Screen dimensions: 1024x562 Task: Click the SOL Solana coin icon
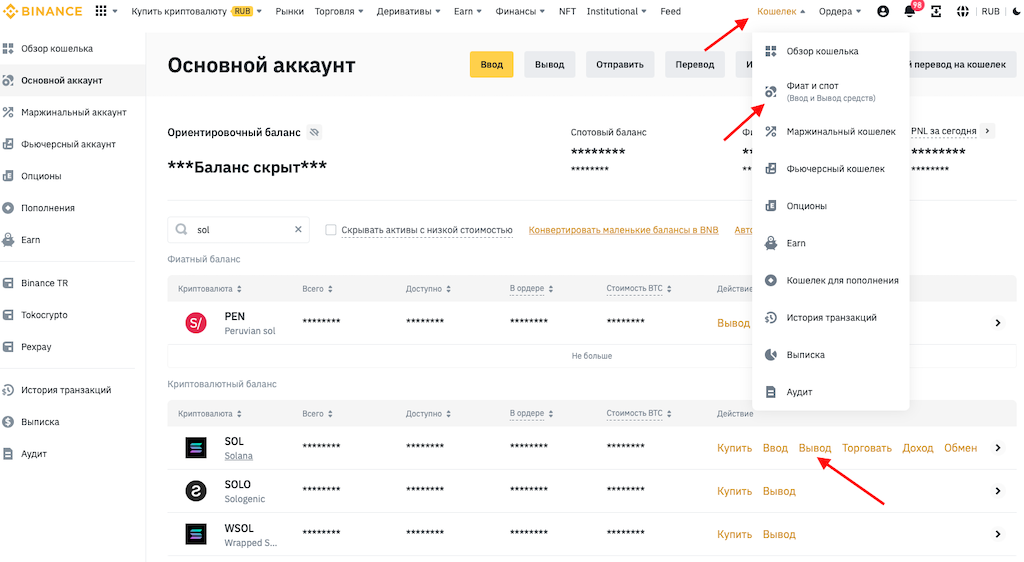[196, 448]
